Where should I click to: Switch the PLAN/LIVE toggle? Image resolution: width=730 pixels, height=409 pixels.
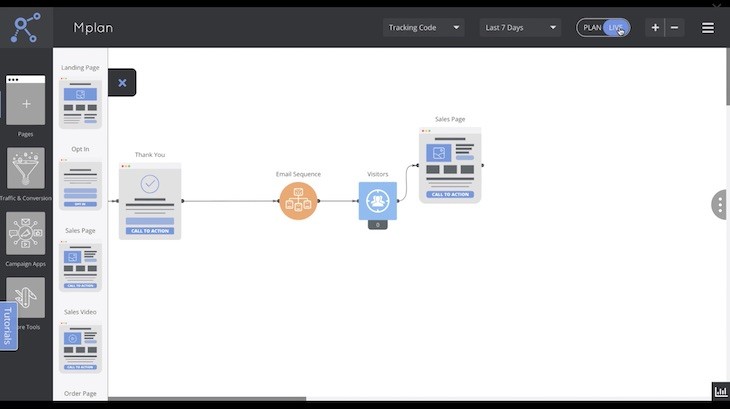tap(603, 28)
